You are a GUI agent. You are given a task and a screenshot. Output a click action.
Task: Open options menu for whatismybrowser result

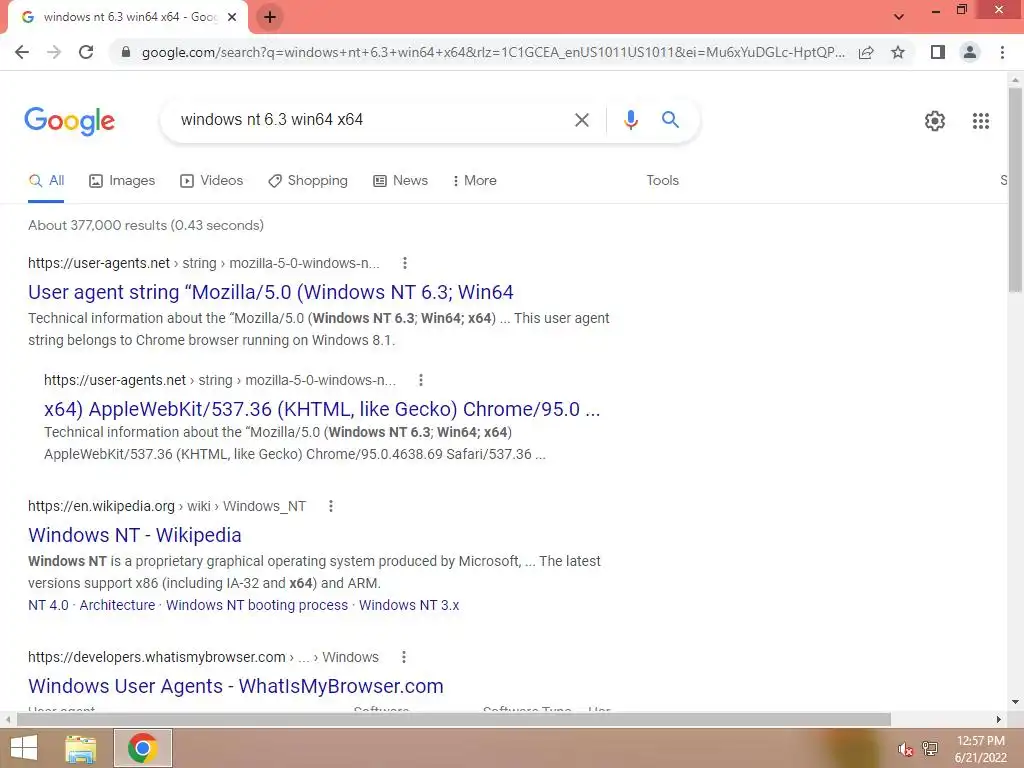pyautogui.click(x=404, y=657)
